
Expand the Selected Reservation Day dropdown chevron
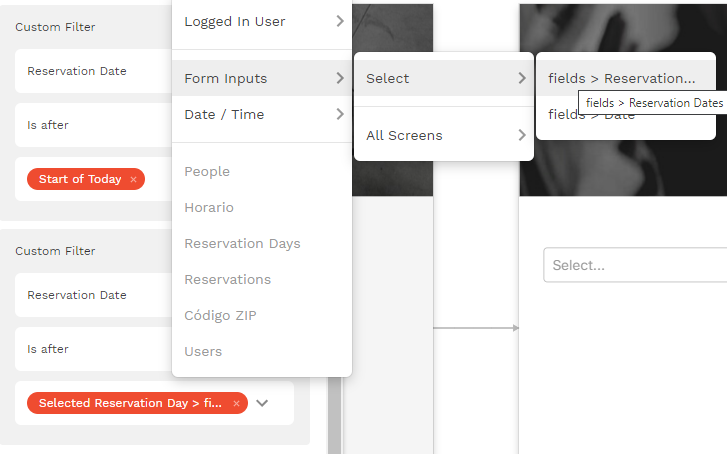pyautogui.click(x=262, y=403)
